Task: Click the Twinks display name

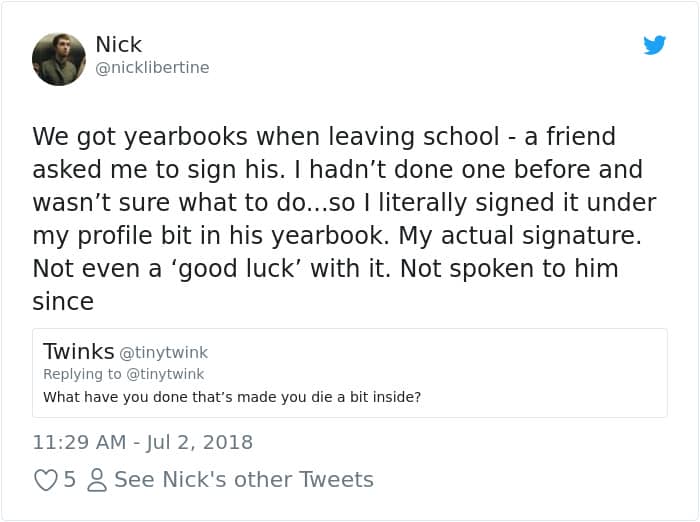Action: pos(78,351)
